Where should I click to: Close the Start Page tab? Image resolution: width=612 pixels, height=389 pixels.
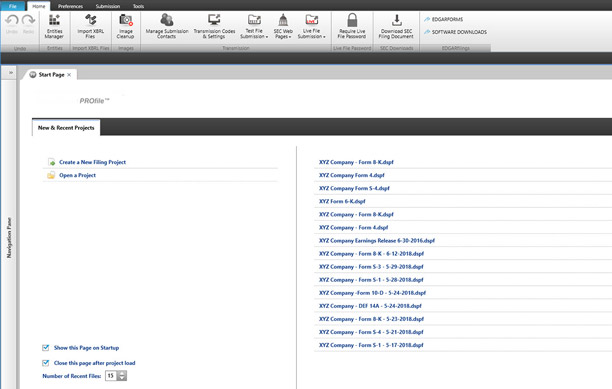coord(69,75)
